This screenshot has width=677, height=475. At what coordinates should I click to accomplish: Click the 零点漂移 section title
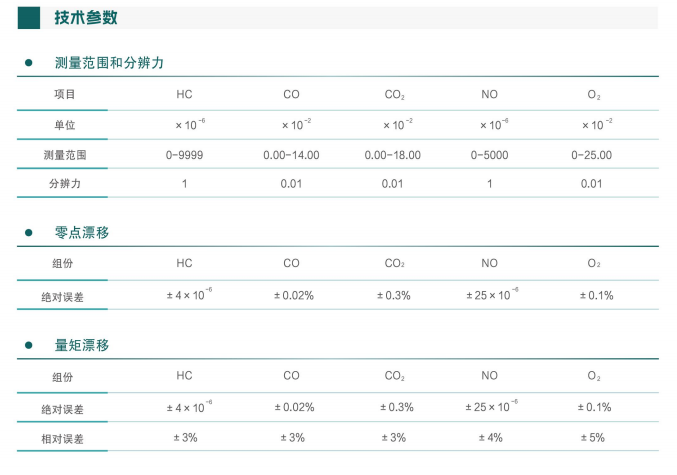(82, 233)
